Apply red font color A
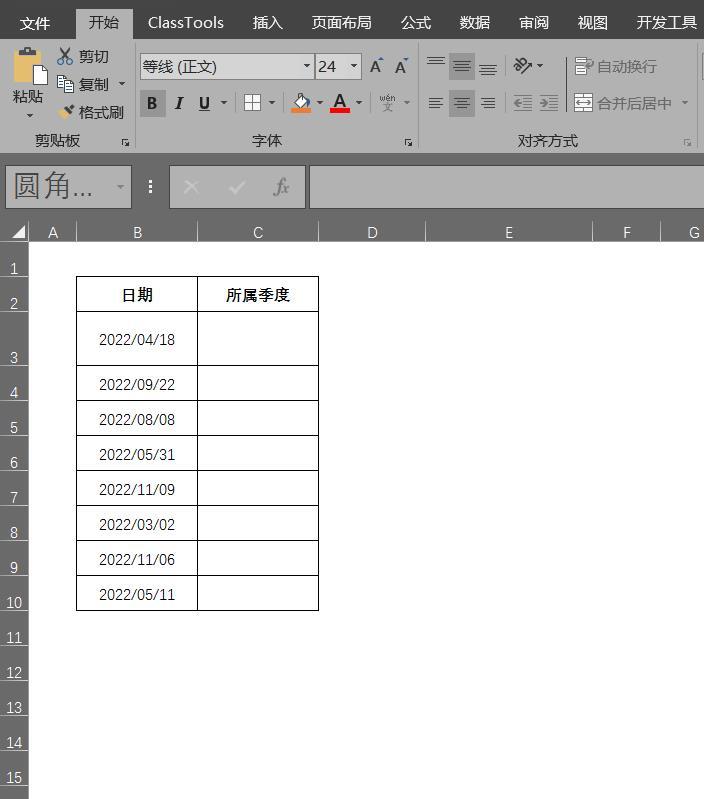This screenshot has width=704, height=799. (340, 103)
